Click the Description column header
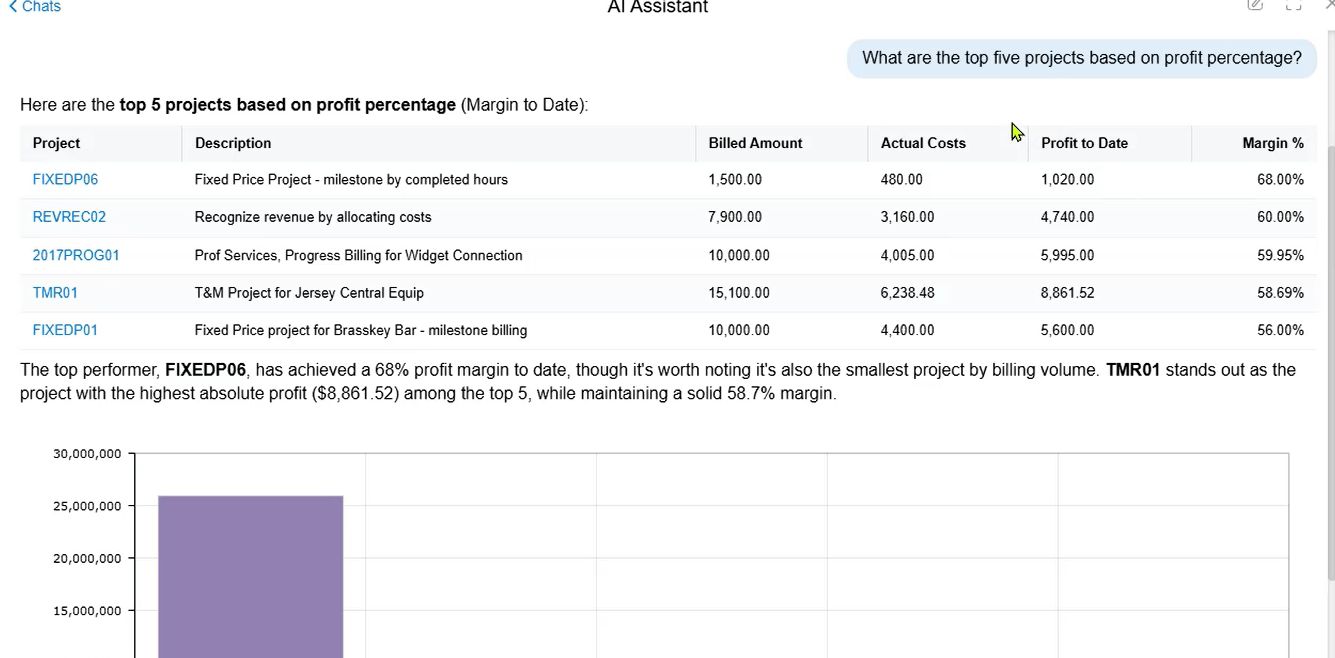 233,143
